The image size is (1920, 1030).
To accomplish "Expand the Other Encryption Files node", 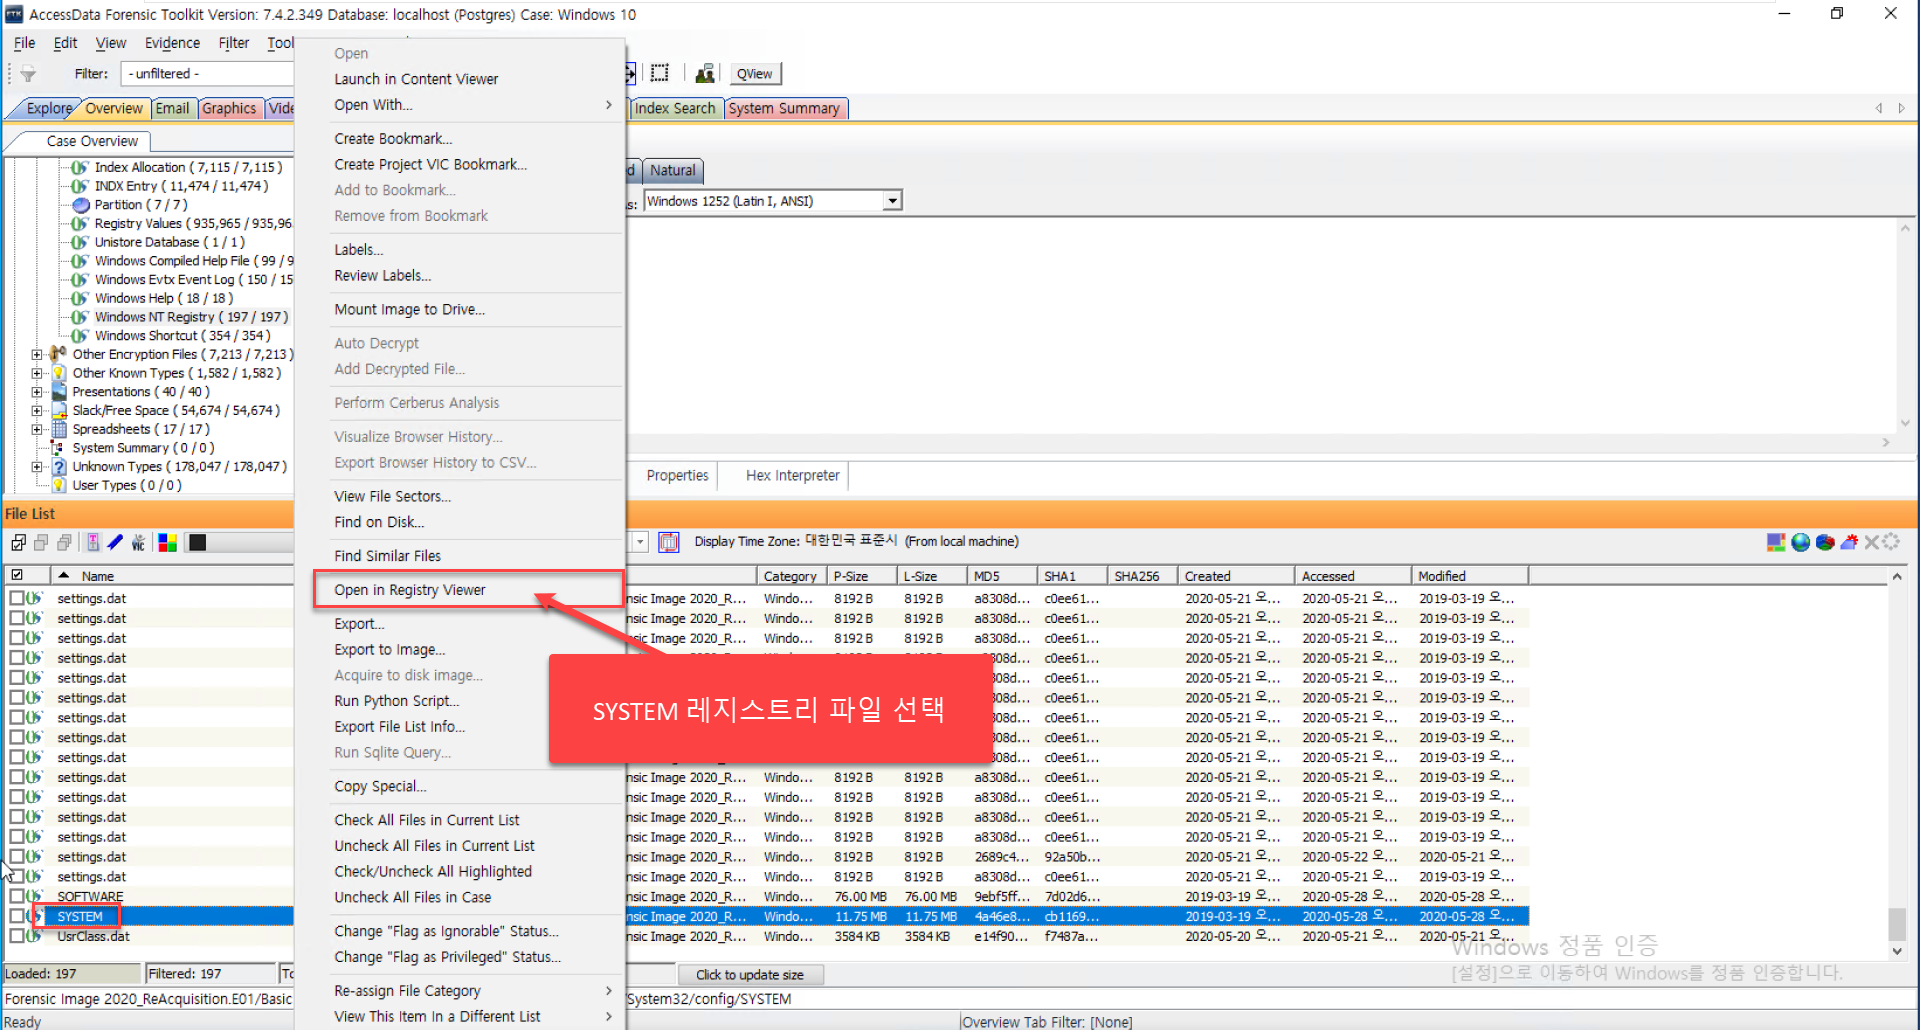I will (x=37, y=354).
